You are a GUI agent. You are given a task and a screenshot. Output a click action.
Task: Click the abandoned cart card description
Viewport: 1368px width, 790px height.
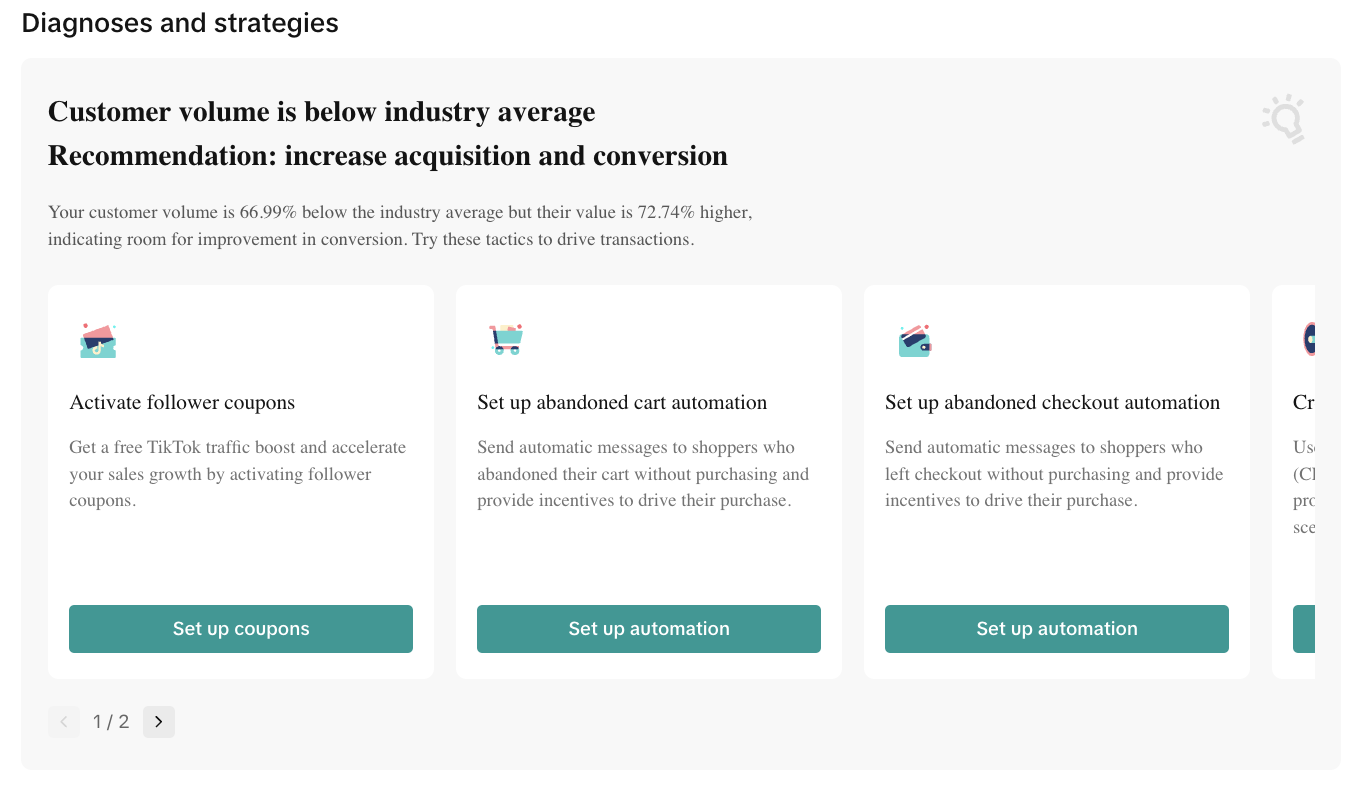(x=642, y=474)
